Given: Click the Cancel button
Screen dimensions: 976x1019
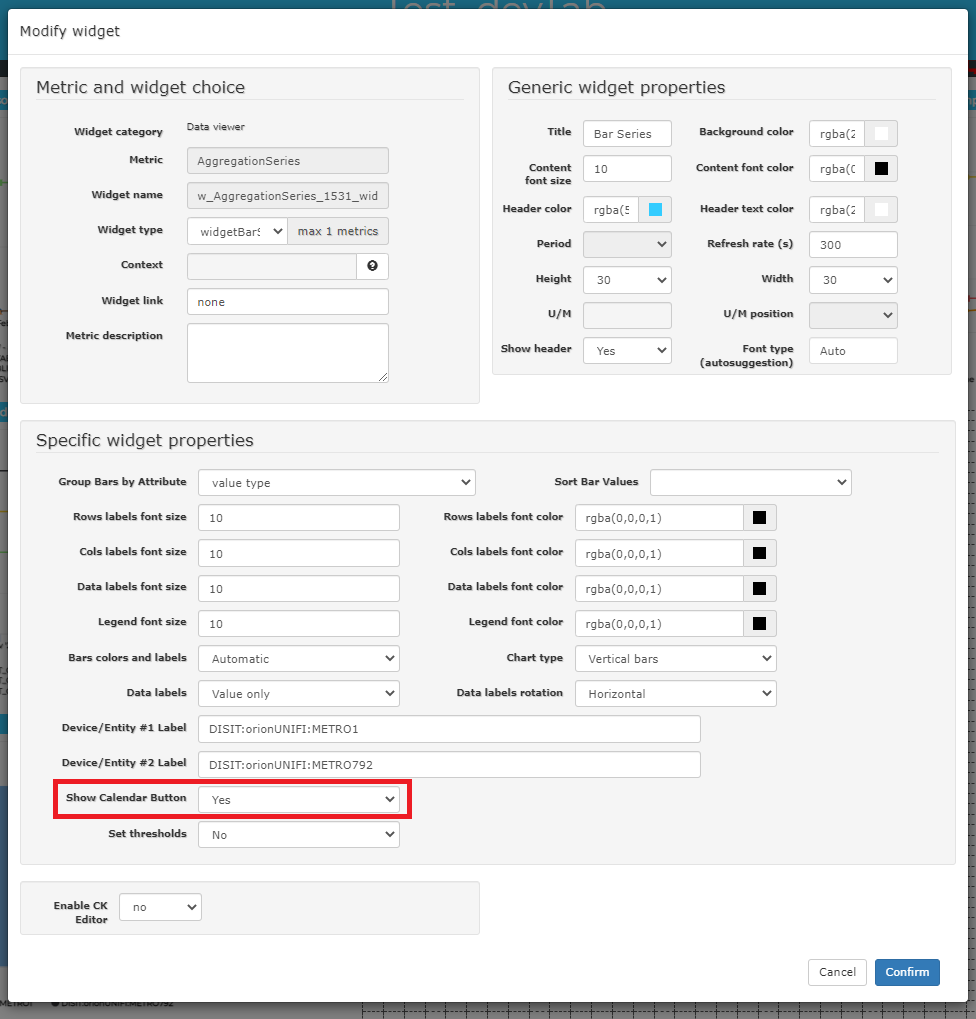Looking at the screenshot, I should (x=837, y=972).
